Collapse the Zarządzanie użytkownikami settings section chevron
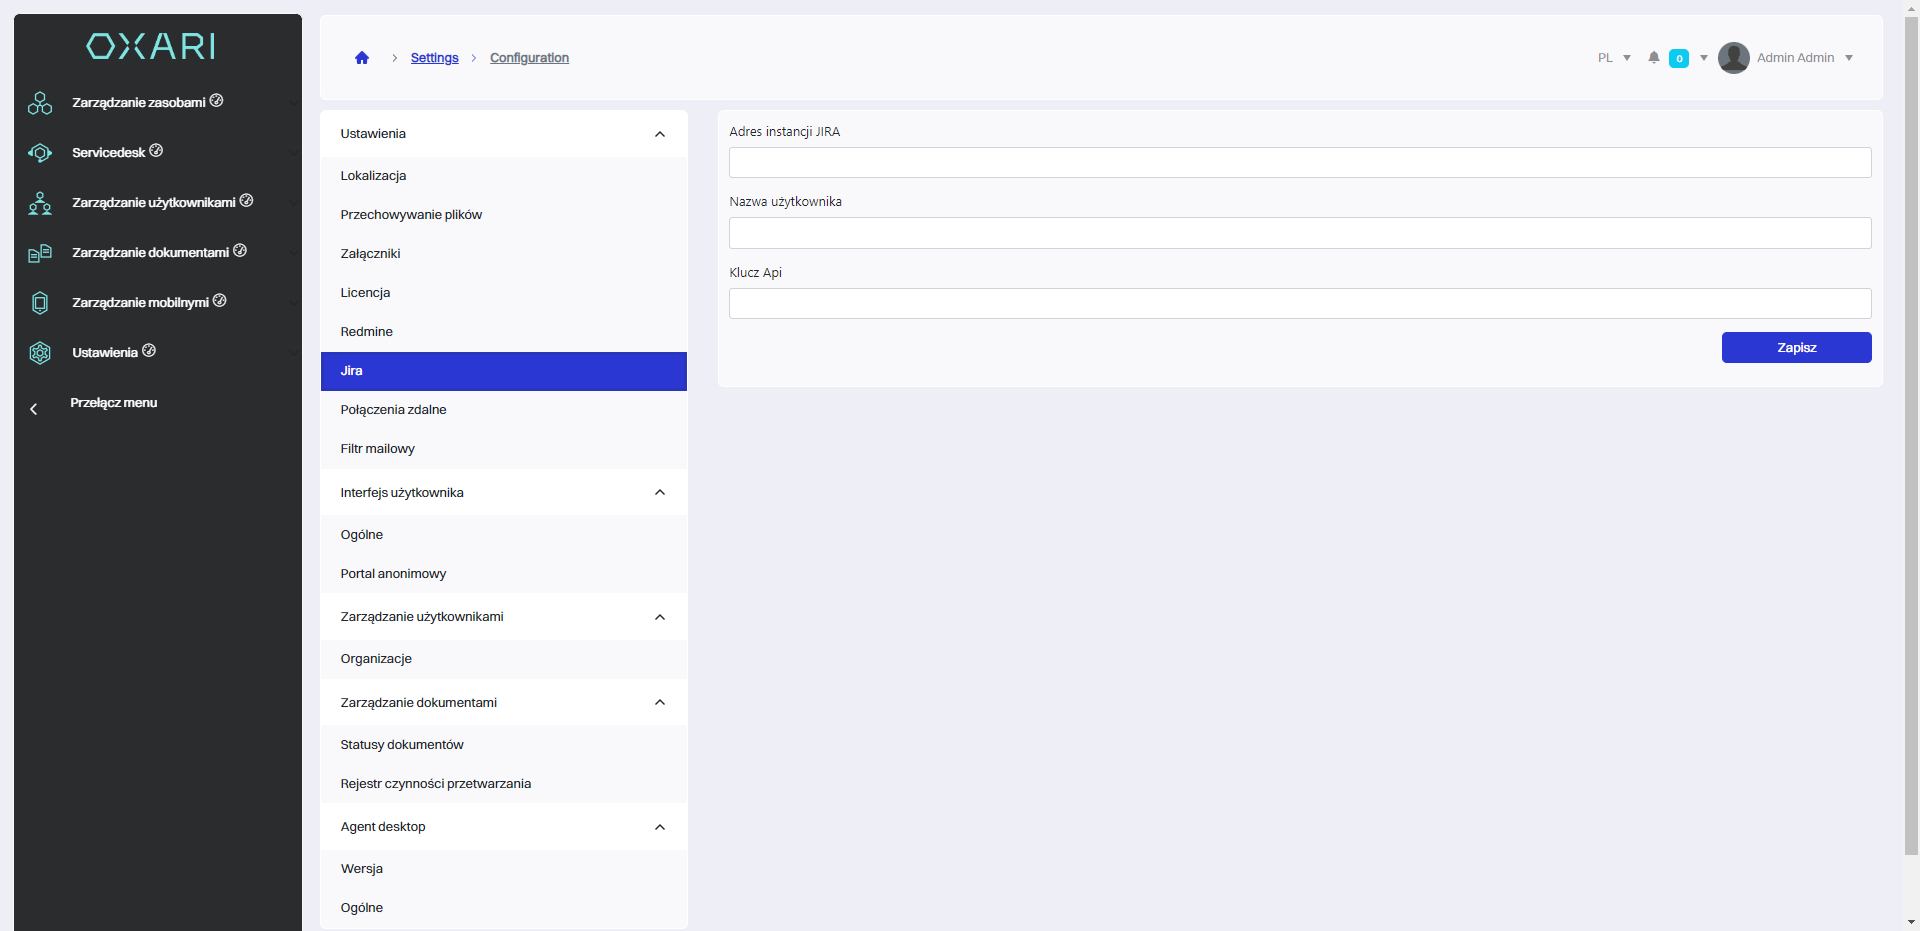The width and height of the screenshot is (1920, 931). click(660, 617)
